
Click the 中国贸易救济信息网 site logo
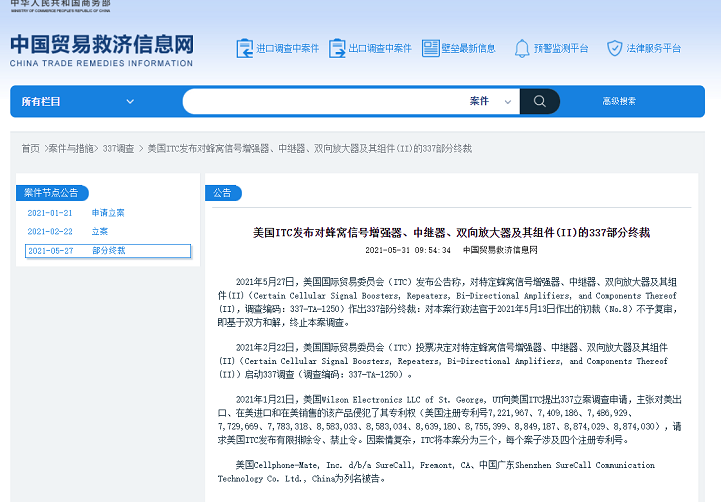point(102,50)
